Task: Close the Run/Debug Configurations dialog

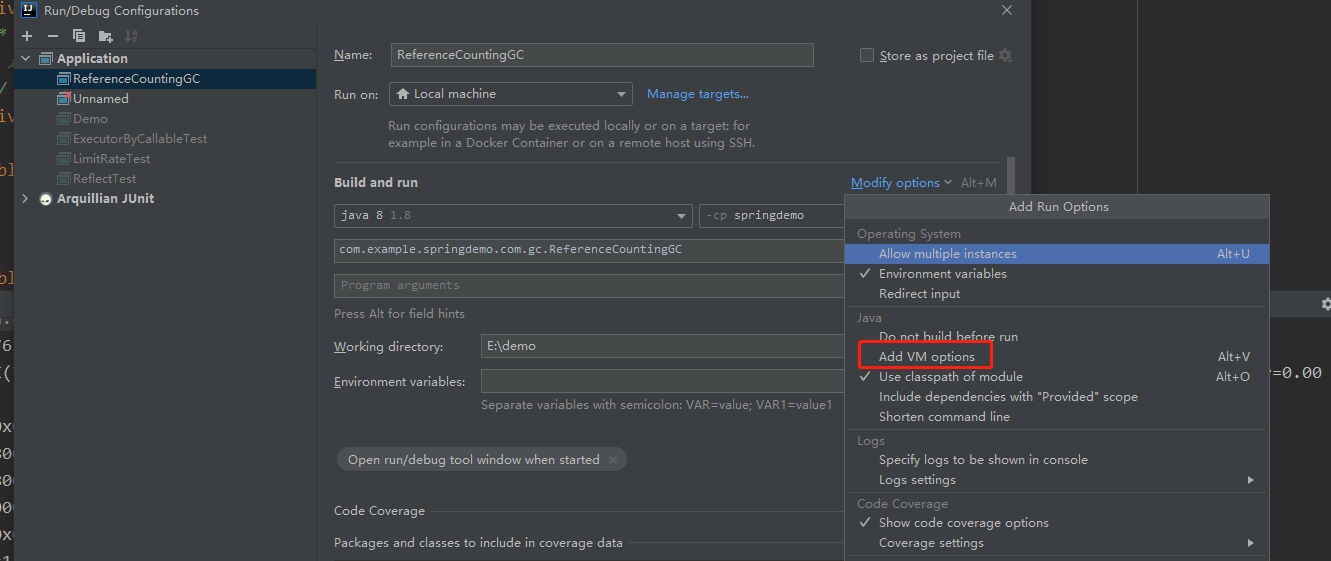Action: [x=1007, y=10]
